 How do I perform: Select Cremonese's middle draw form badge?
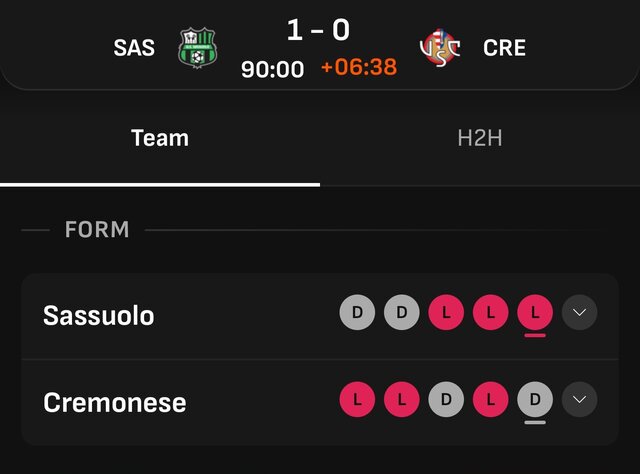coord(446,399)
